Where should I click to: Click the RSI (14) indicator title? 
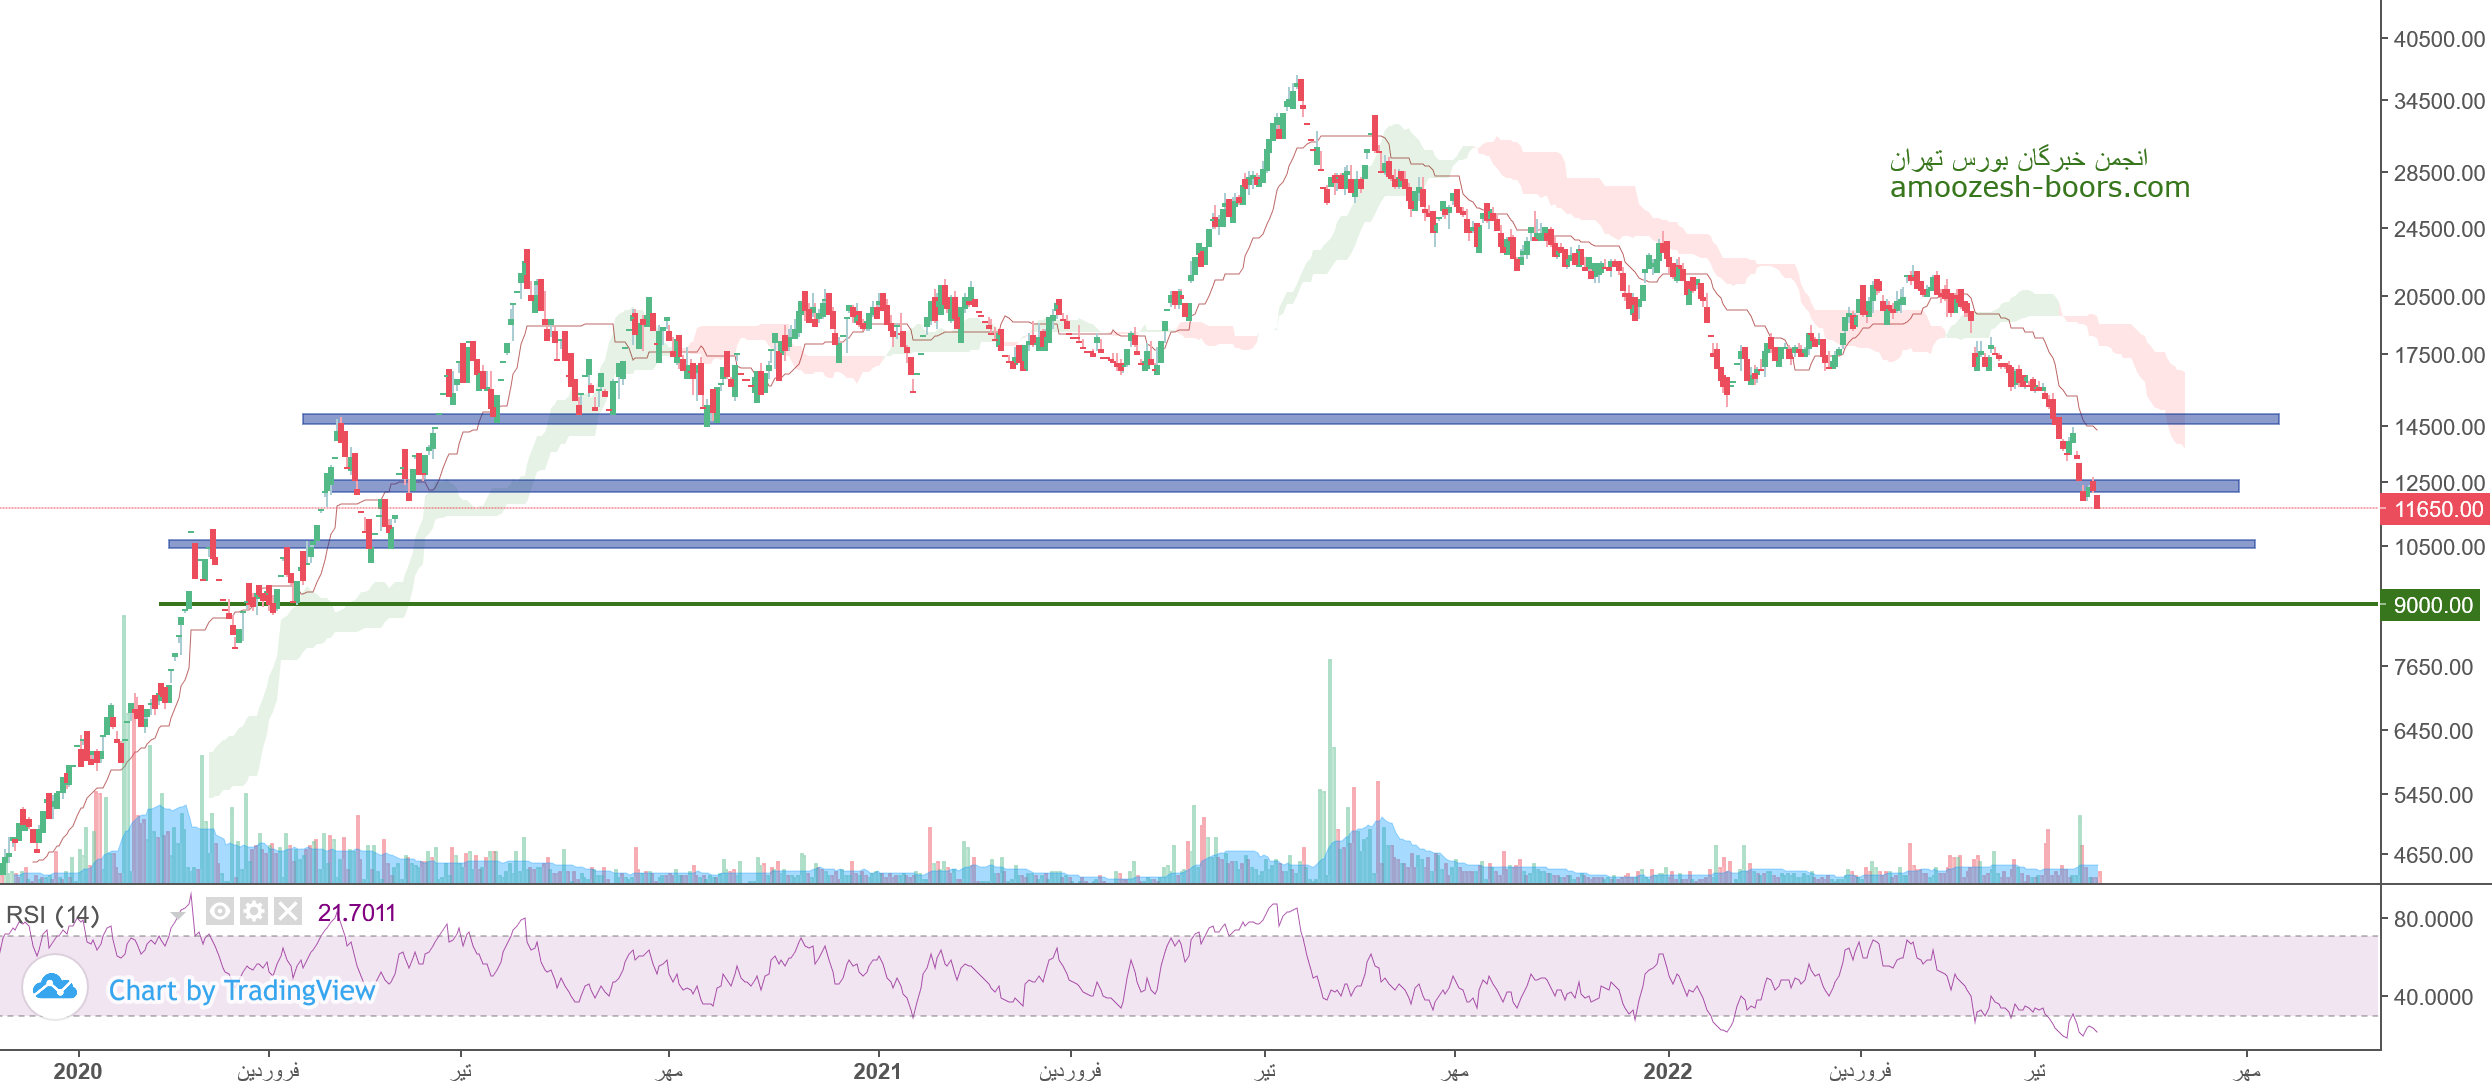coord(52,914)
